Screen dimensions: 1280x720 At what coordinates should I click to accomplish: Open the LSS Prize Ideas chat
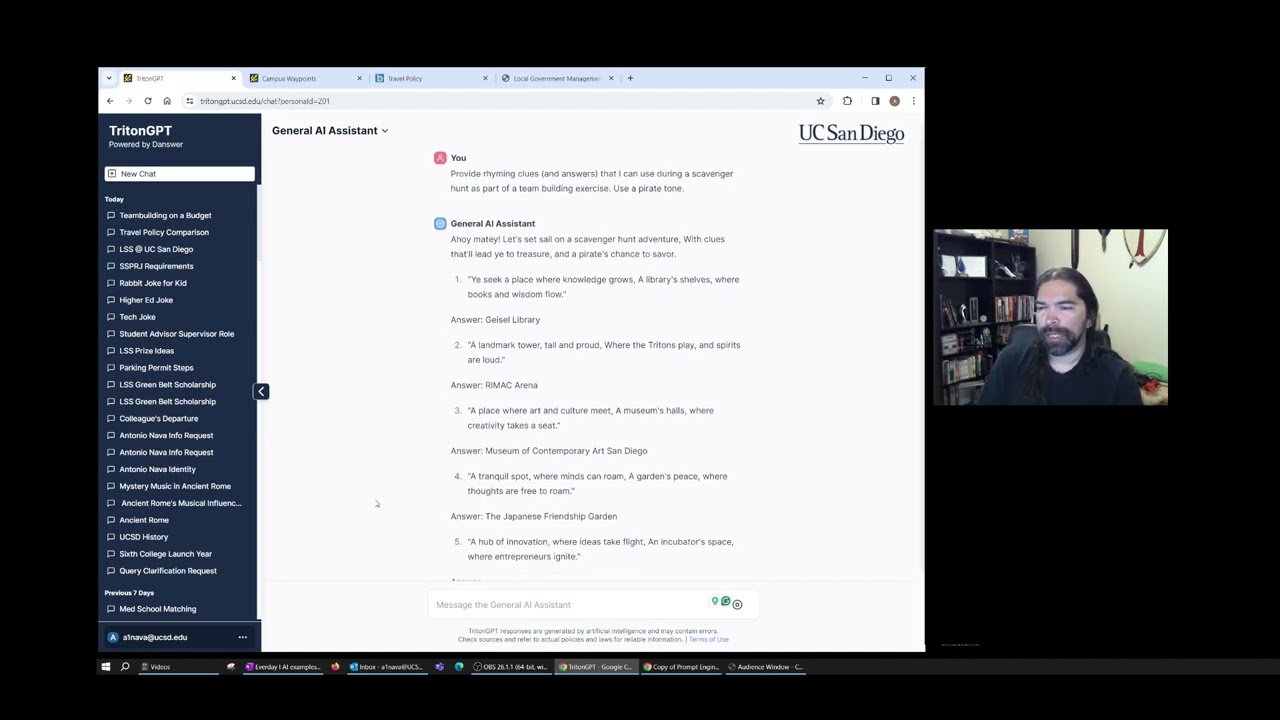[147, 351]
